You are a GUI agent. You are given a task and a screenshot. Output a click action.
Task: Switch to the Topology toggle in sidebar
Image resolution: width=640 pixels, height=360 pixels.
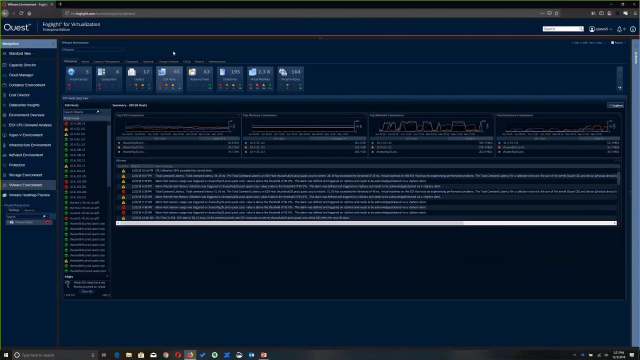point(14,210)
